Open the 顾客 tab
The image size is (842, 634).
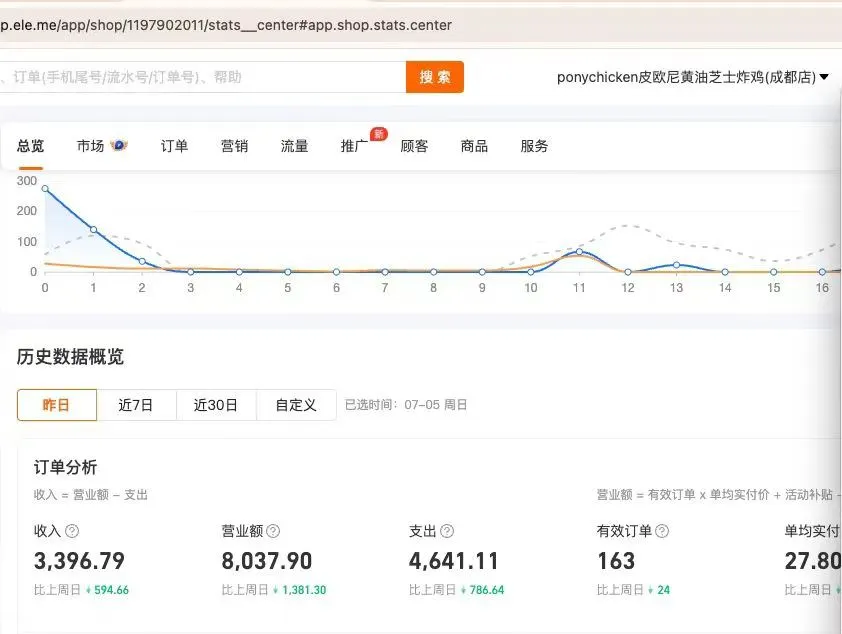(x=414, y=146)
